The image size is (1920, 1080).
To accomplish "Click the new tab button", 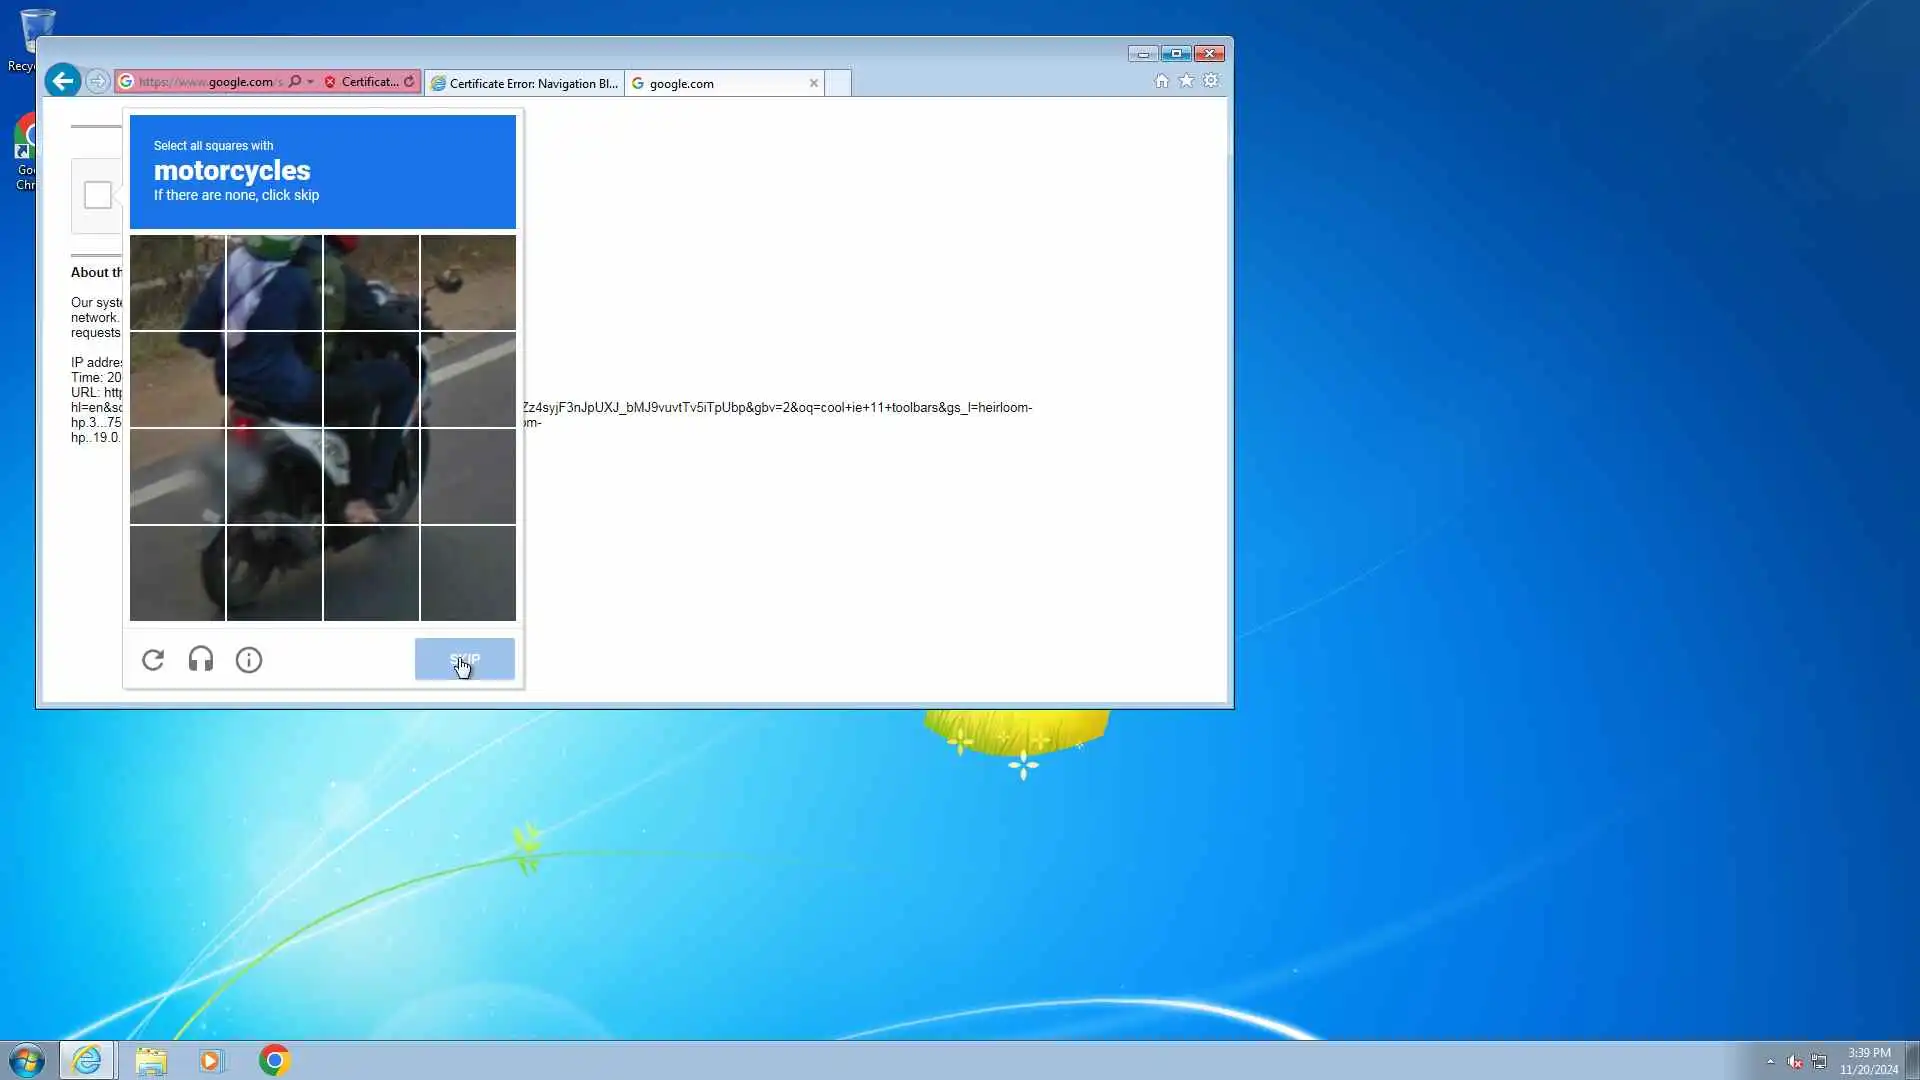I will click(838, 83).
